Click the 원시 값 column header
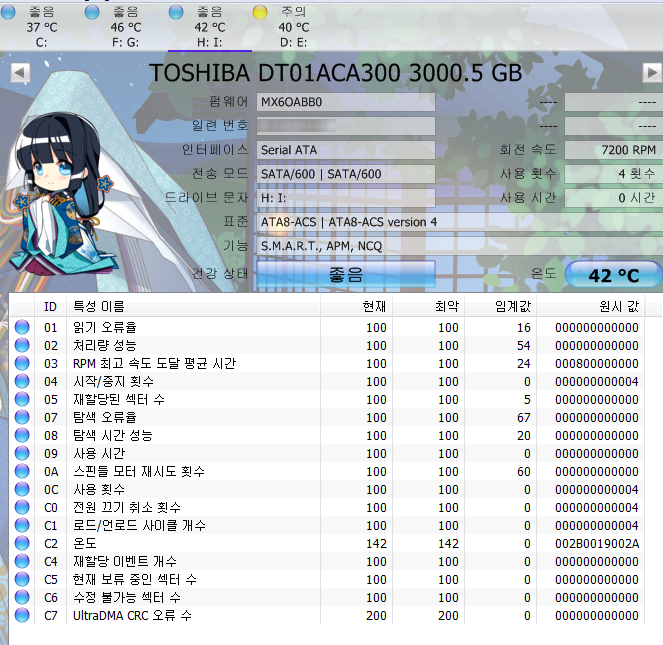The width and height of the screenshot is (663, 645). (591, 306)
